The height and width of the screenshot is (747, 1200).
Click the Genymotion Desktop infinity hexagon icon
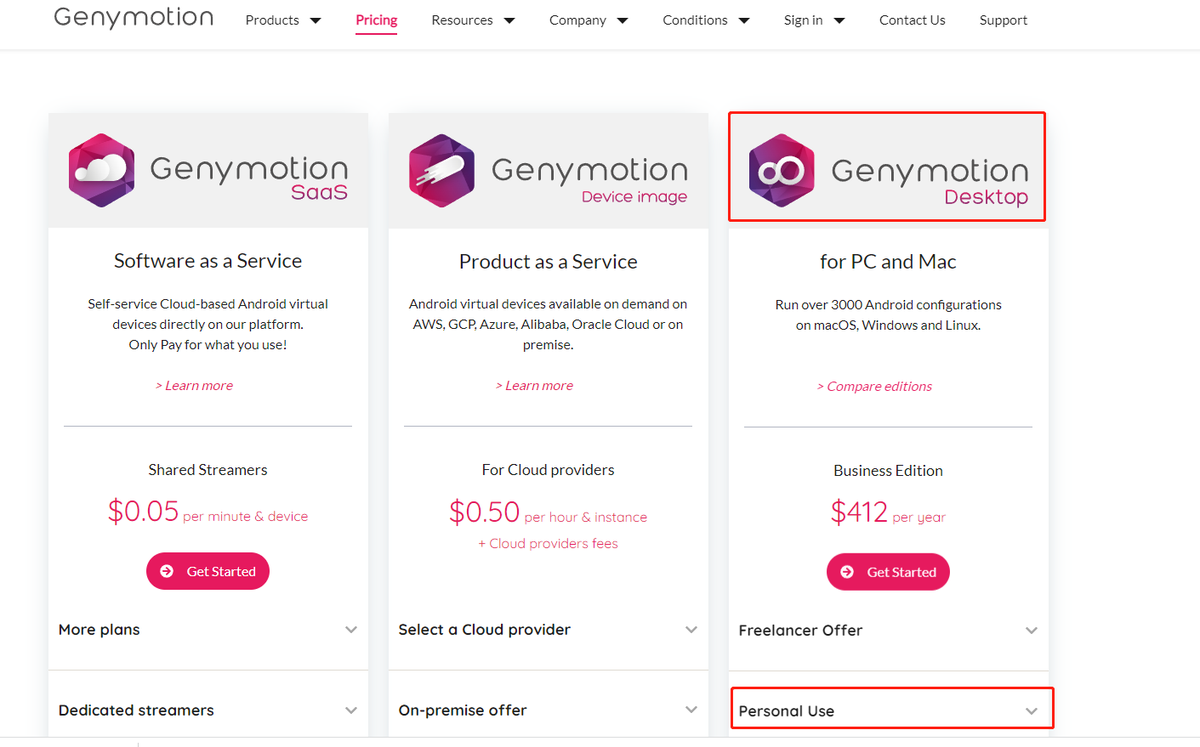pyautogui.click(x=781, y=171)
